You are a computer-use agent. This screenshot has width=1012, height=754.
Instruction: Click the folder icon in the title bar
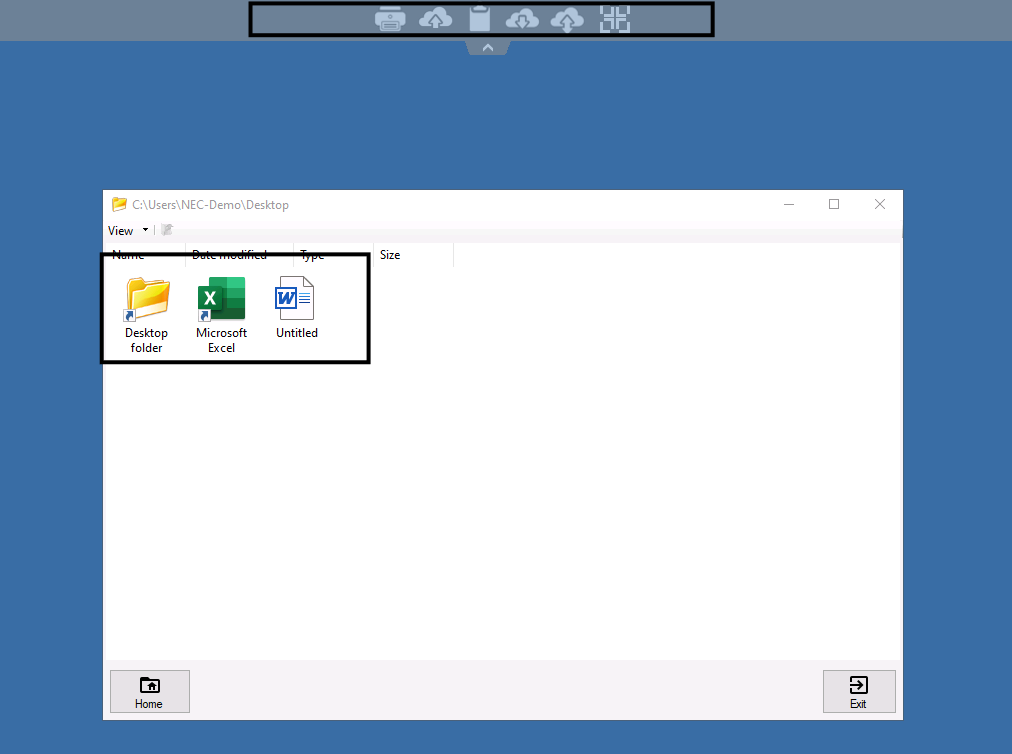point(120,204)
